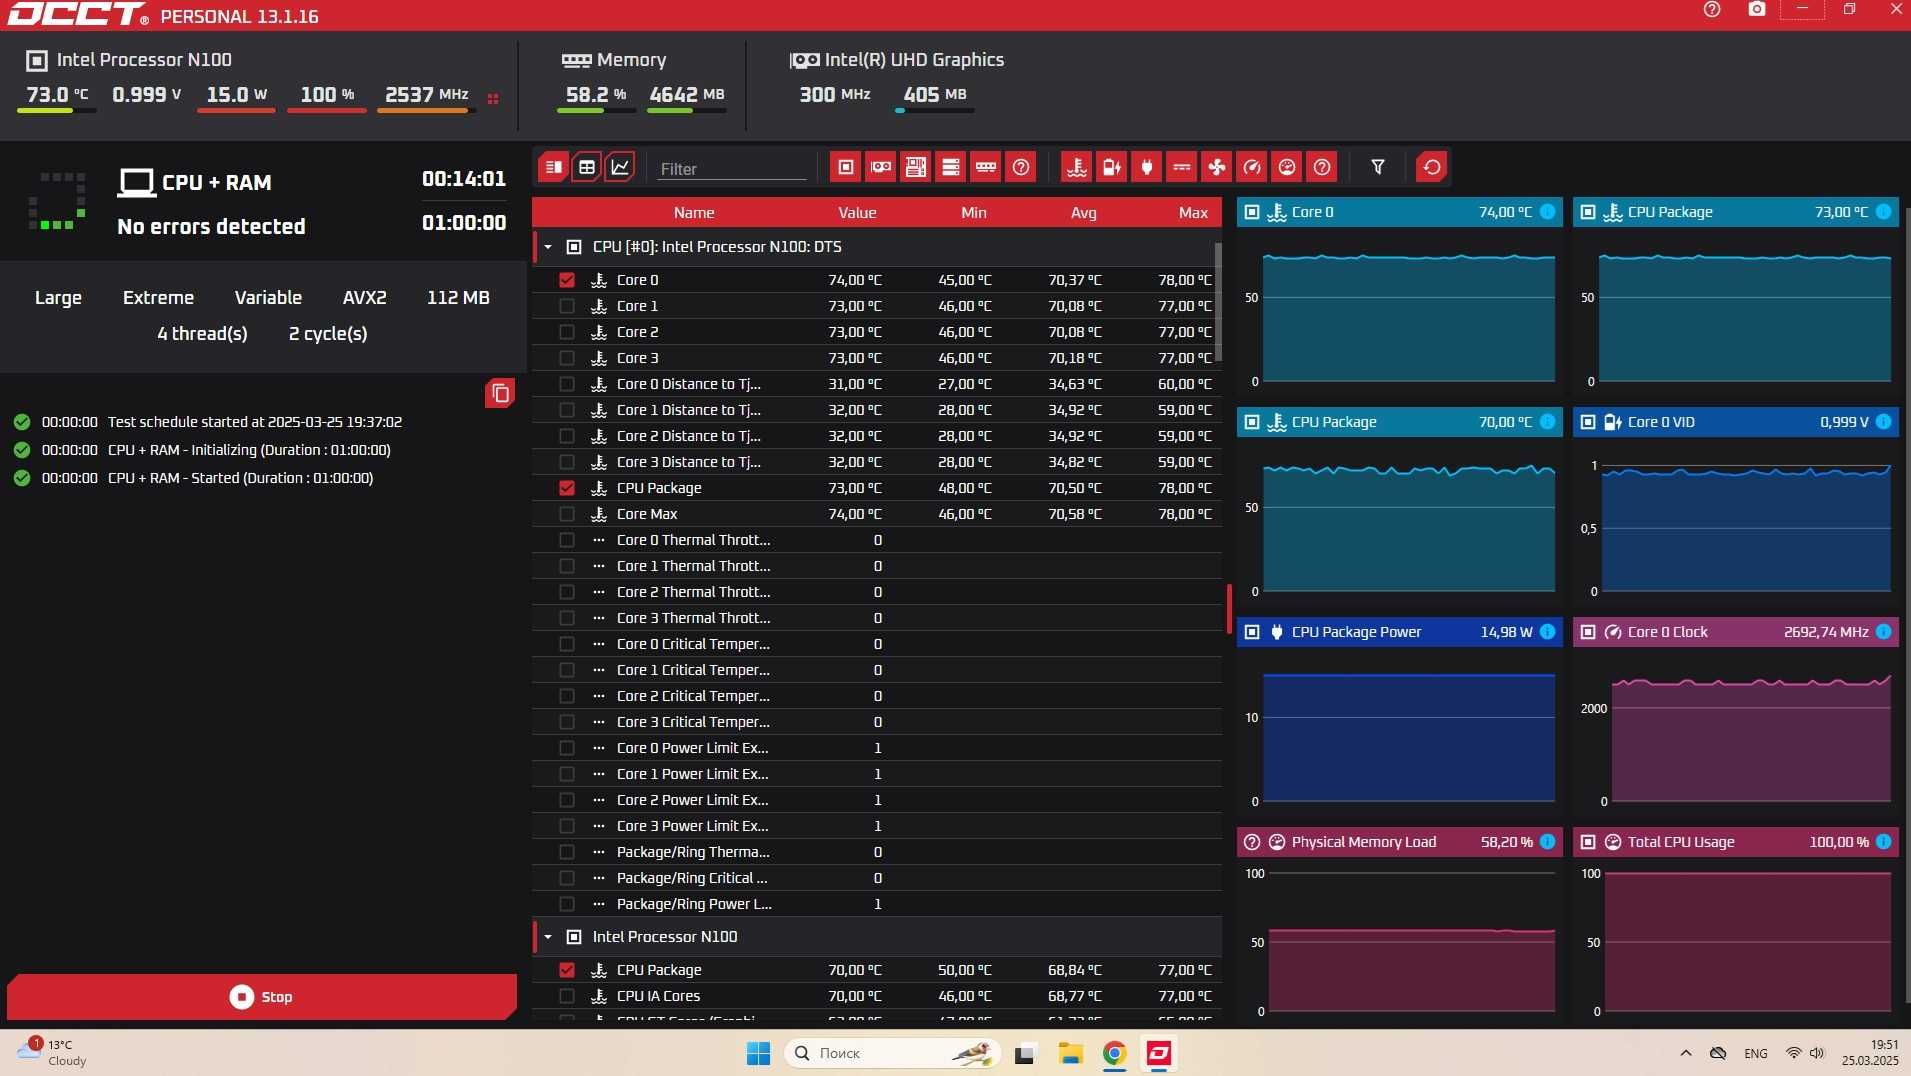Check Core 0 Distance to Tj checkbox
This screenshot has height=1076, width=1911.
[567, 384]
